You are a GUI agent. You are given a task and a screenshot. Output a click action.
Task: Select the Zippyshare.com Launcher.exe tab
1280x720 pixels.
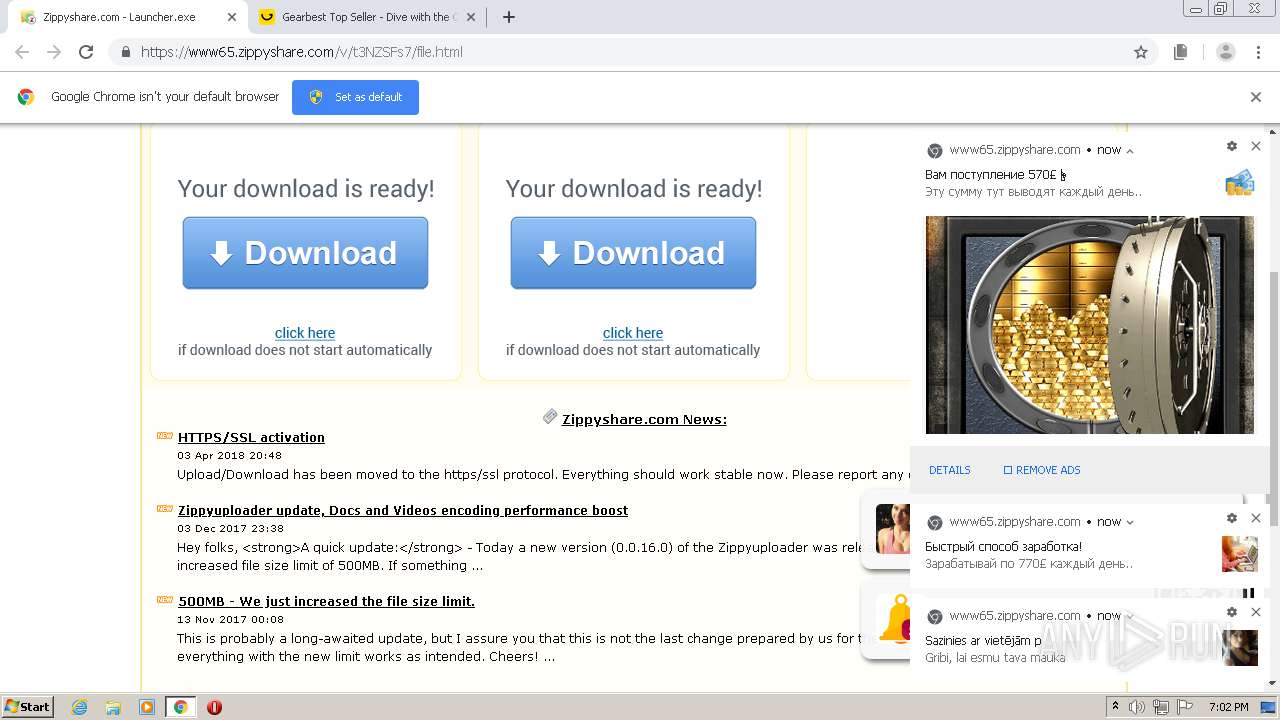[128, 17]
